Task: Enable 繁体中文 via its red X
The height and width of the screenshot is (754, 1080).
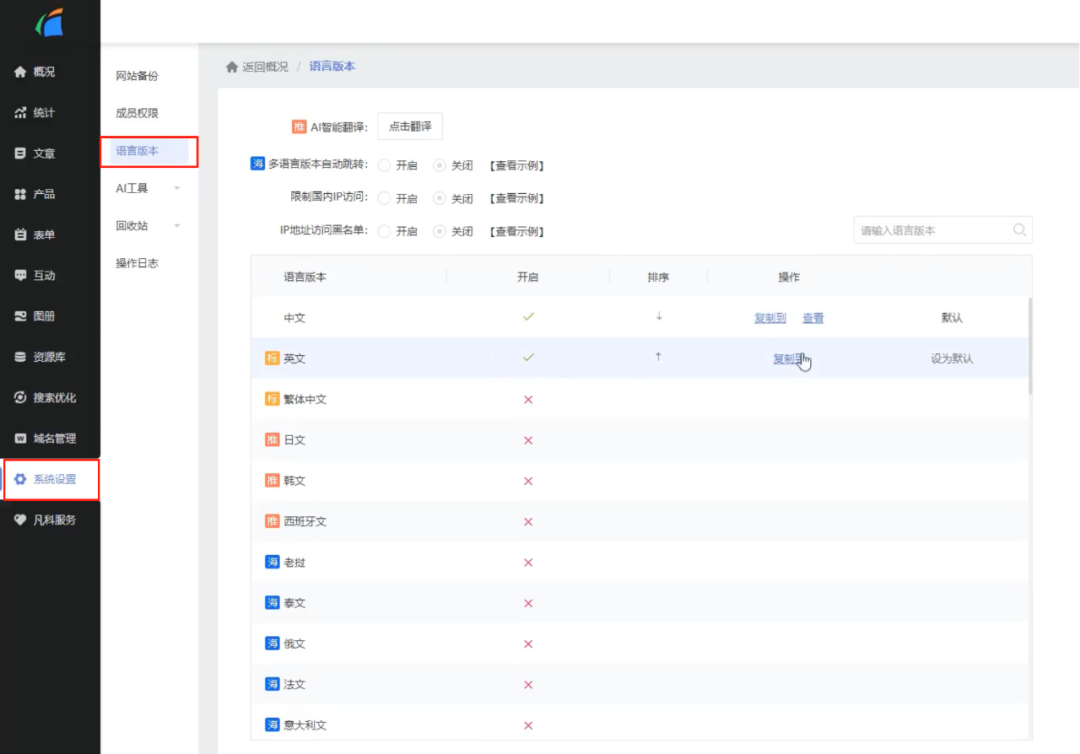Action: click(x=528, y=399)
